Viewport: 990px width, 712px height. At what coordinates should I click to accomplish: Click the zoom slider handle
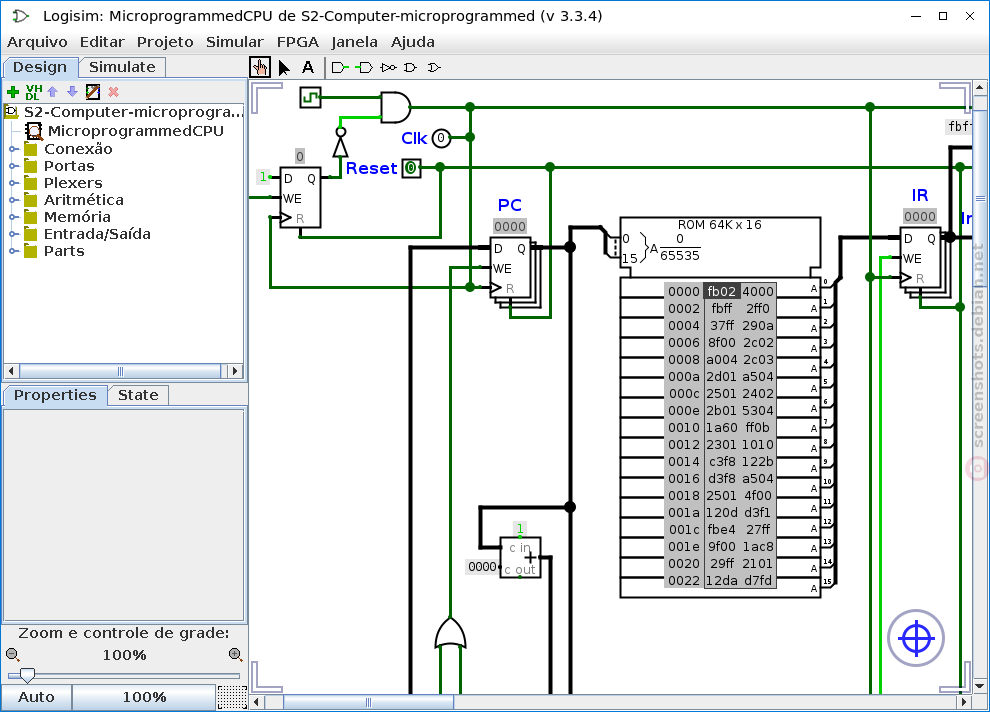point(27,675)
